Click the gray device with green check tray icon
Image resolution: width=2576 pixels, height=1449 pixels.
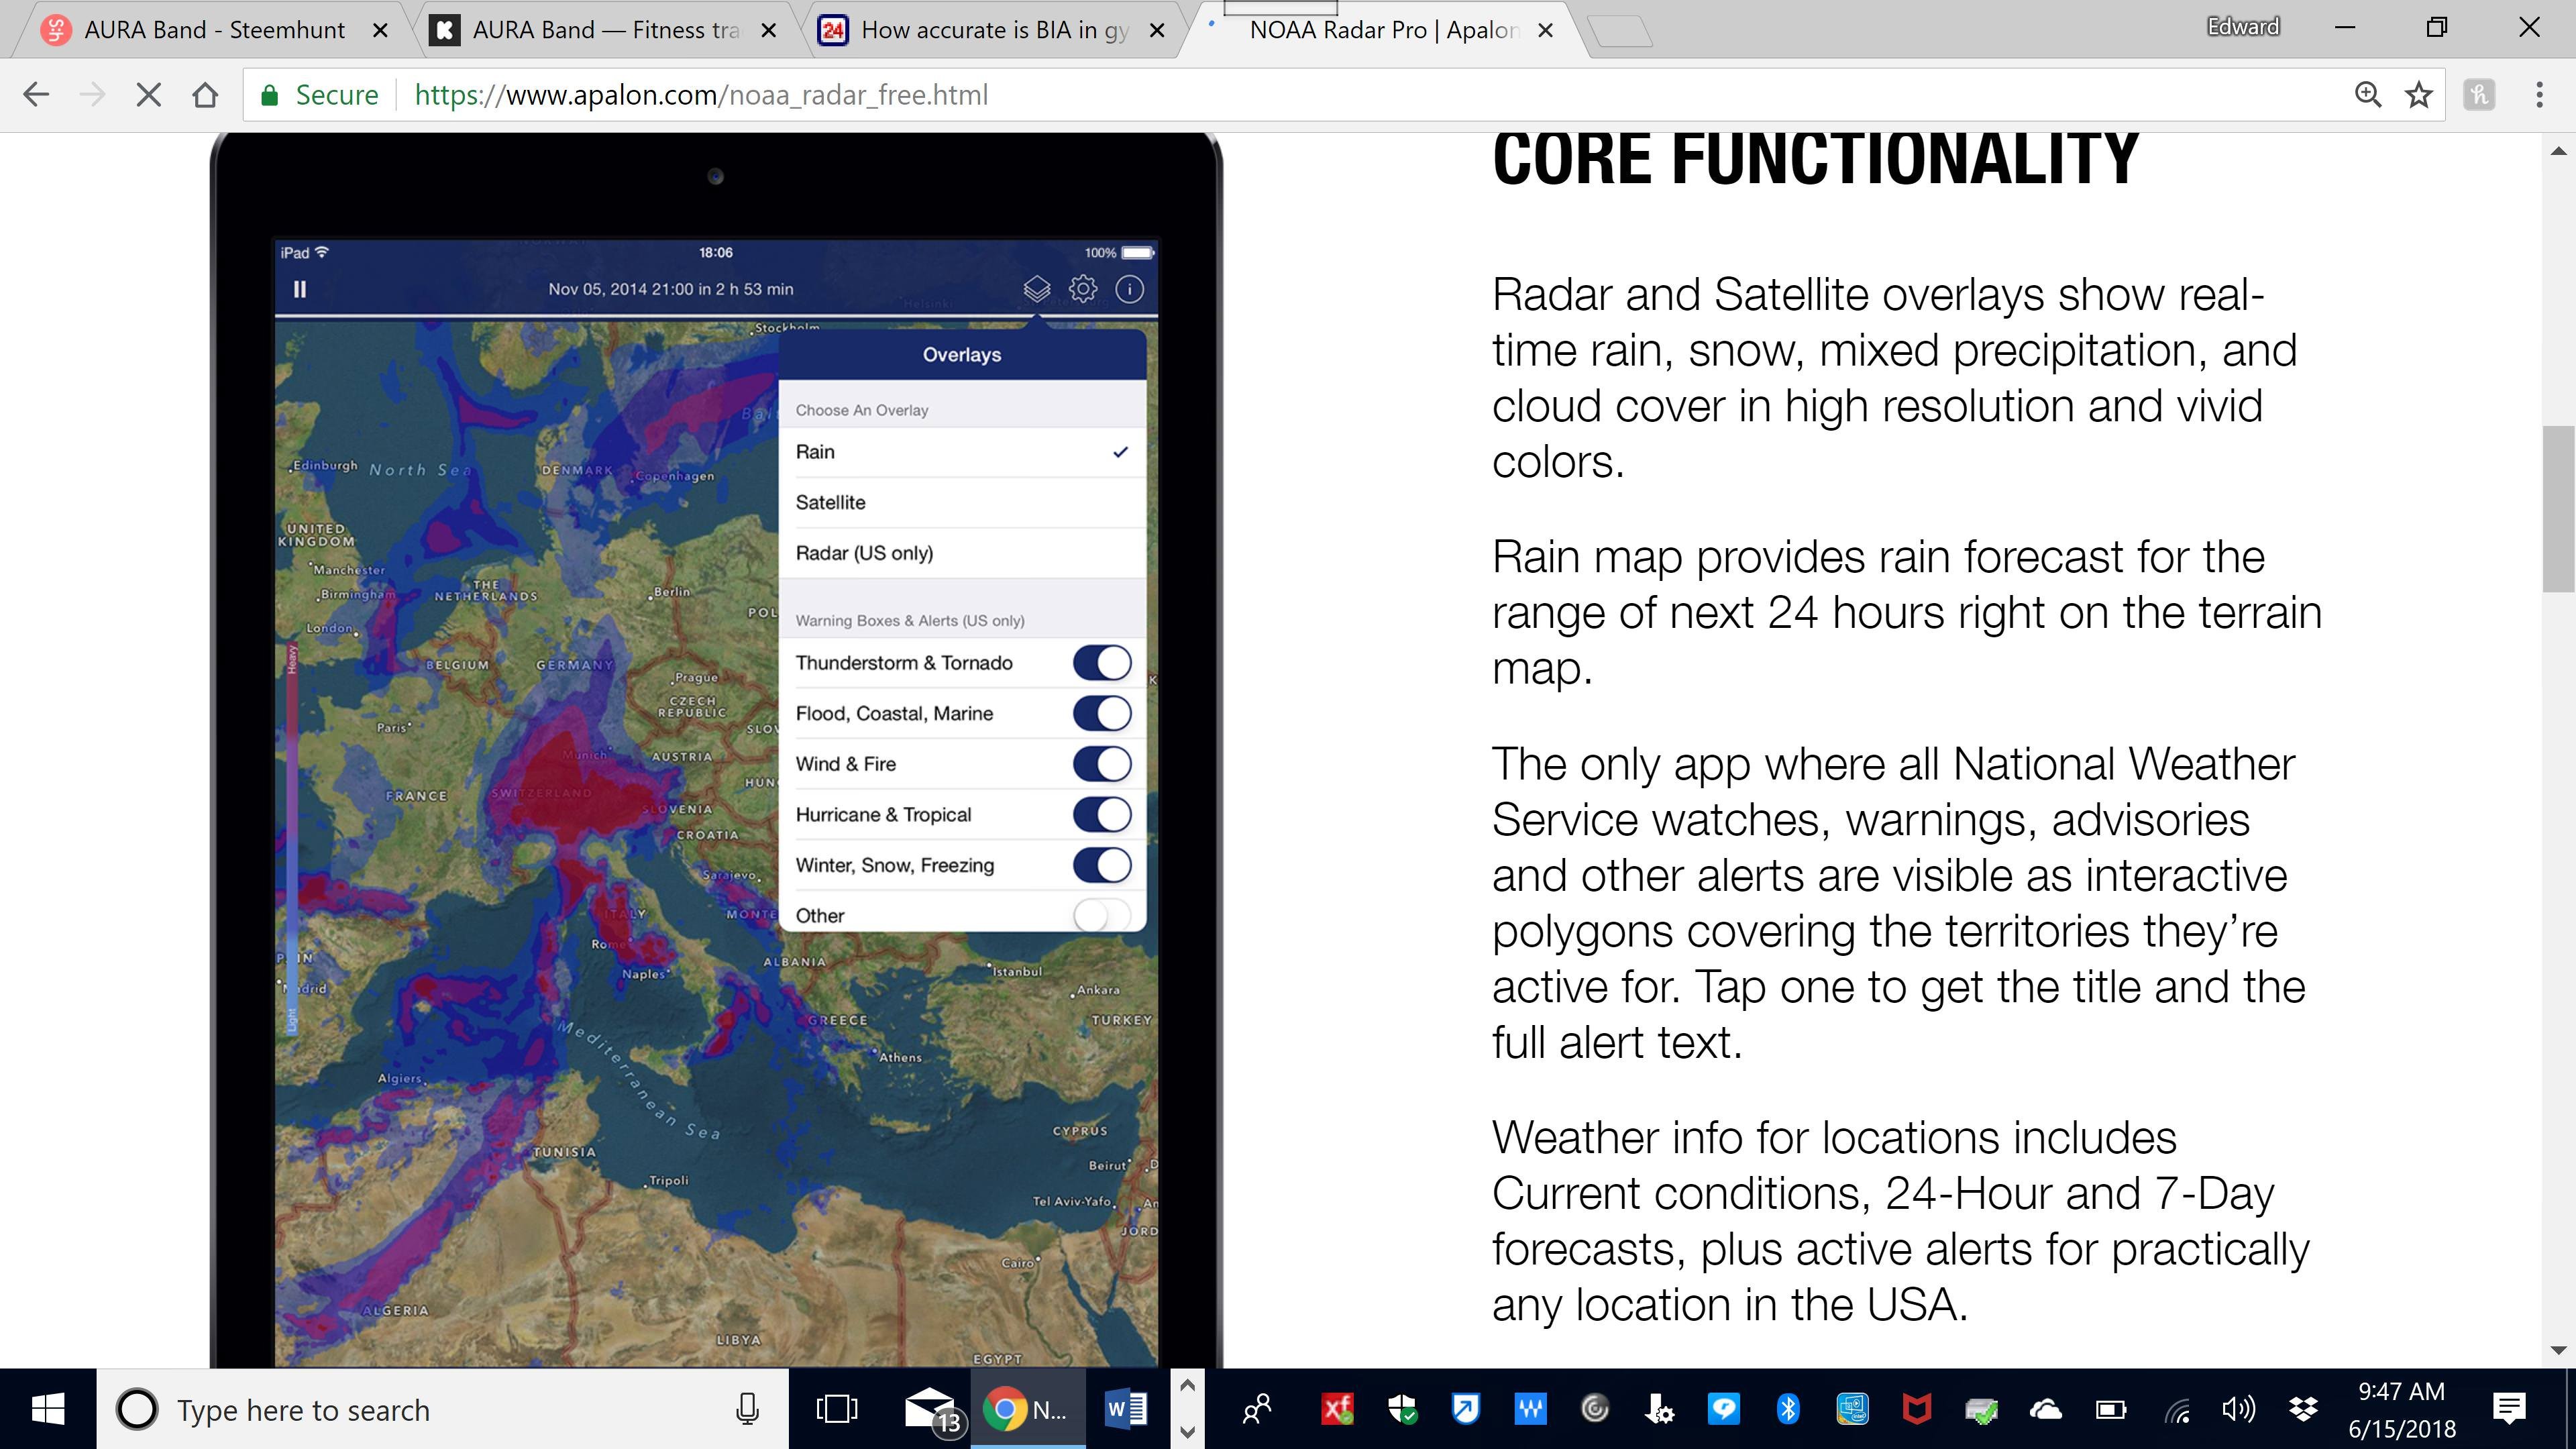click(x=1981, y=1410)
